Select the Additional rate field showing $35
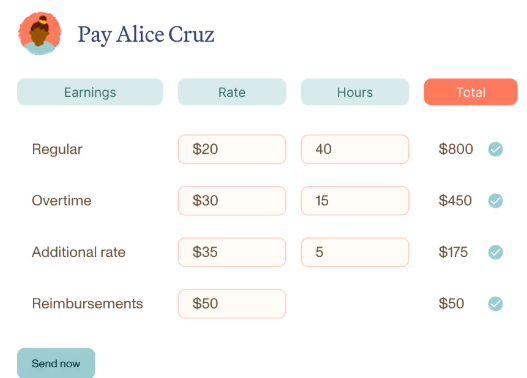The width and height of the screenshot is (527, 378). 232,252
